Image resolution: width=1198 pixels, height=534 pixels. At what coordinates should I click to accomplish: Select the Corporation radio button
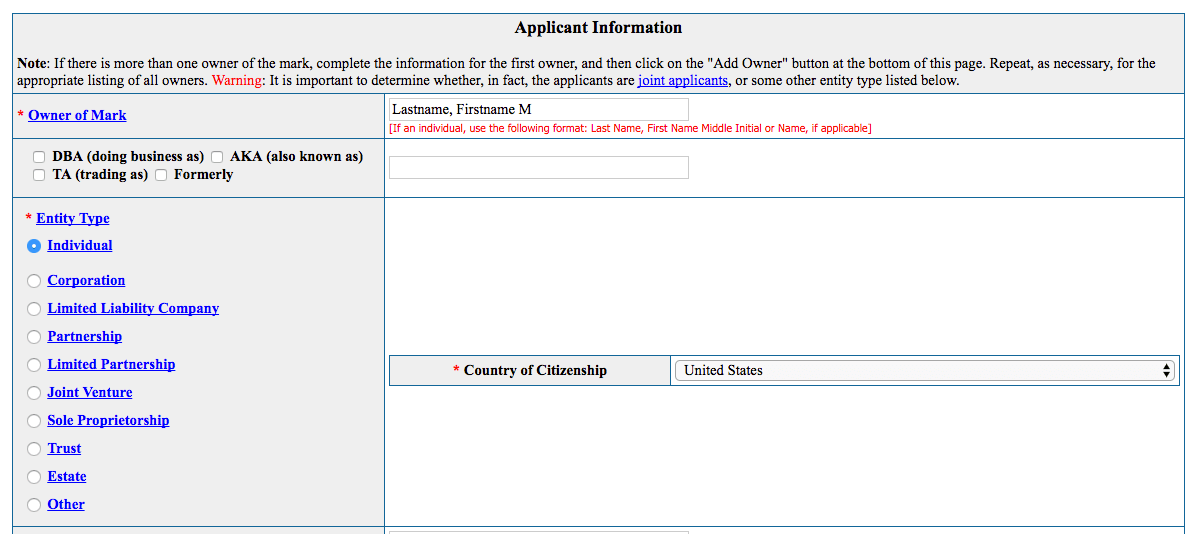34,281
